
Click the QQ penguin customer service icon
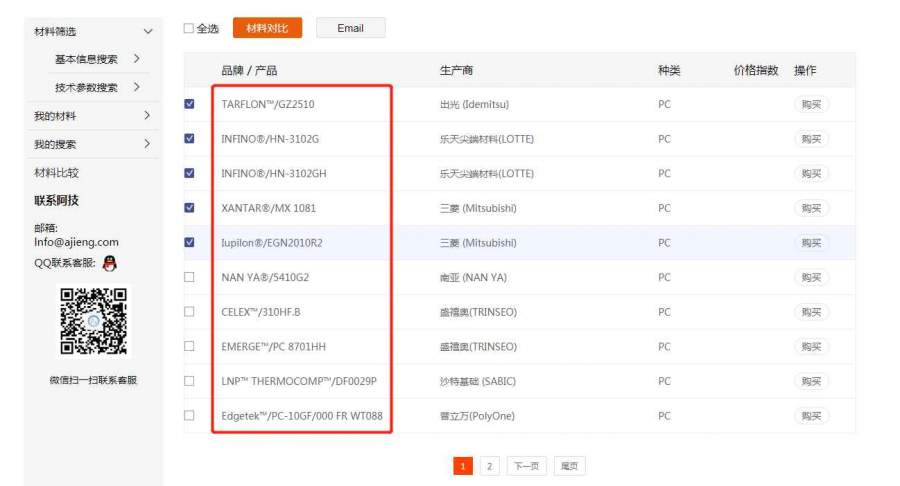(x=109, y=263)
